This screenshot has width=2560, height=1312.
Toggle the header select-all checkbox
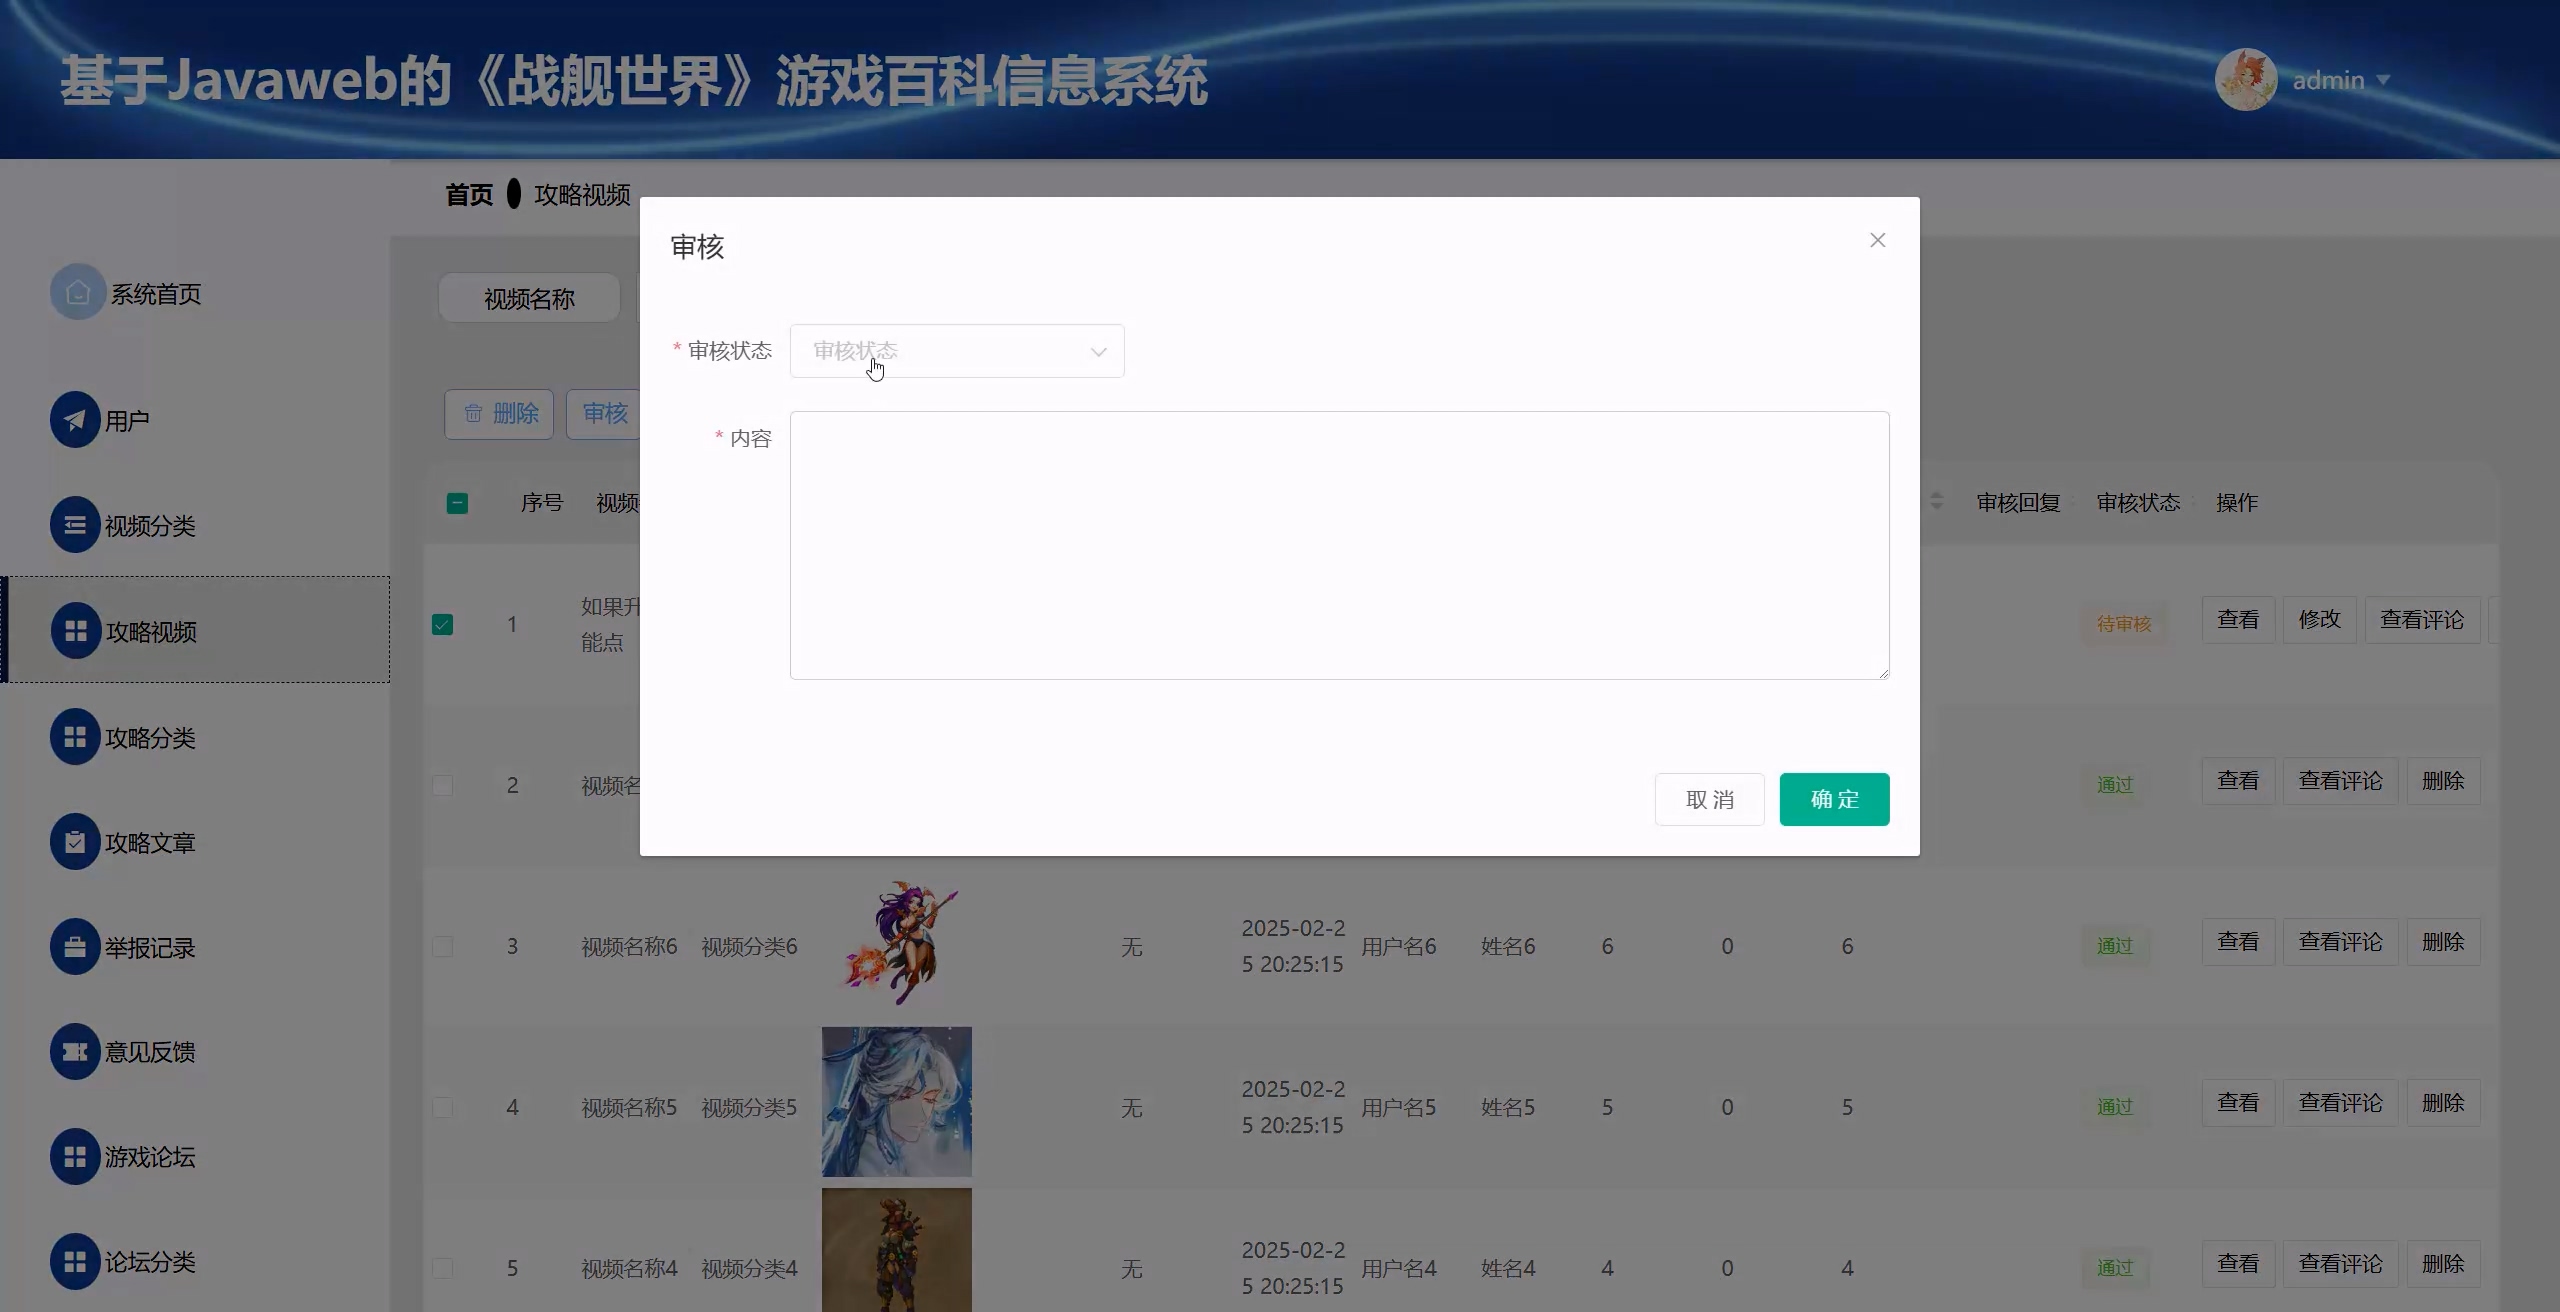[x=457, y=503]
